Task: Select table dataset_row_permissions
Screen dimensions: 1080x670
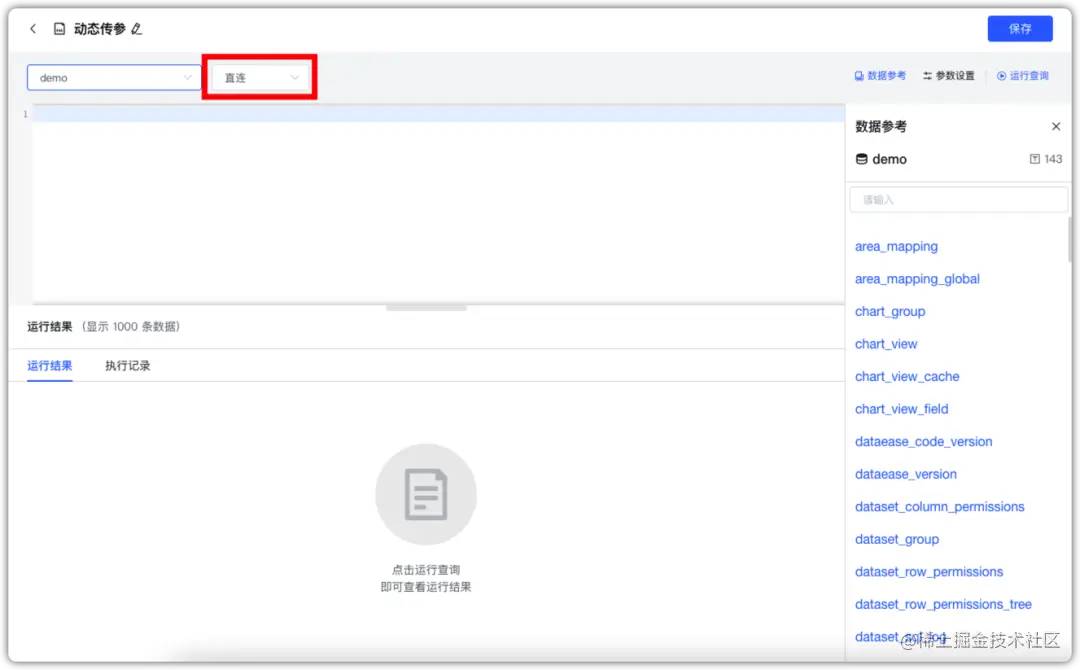Action: click(928, 572)
